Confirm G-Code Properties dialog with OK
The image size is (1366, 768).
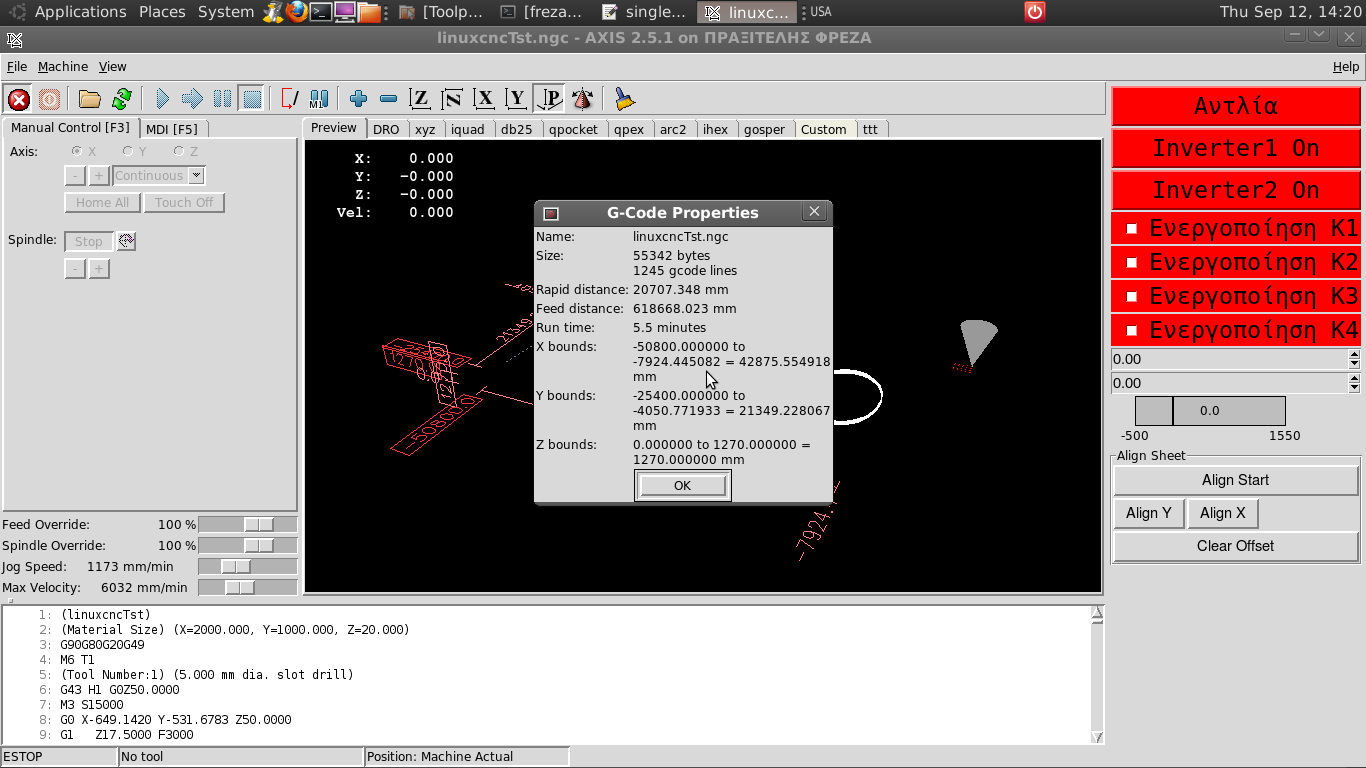click(683, 485)
